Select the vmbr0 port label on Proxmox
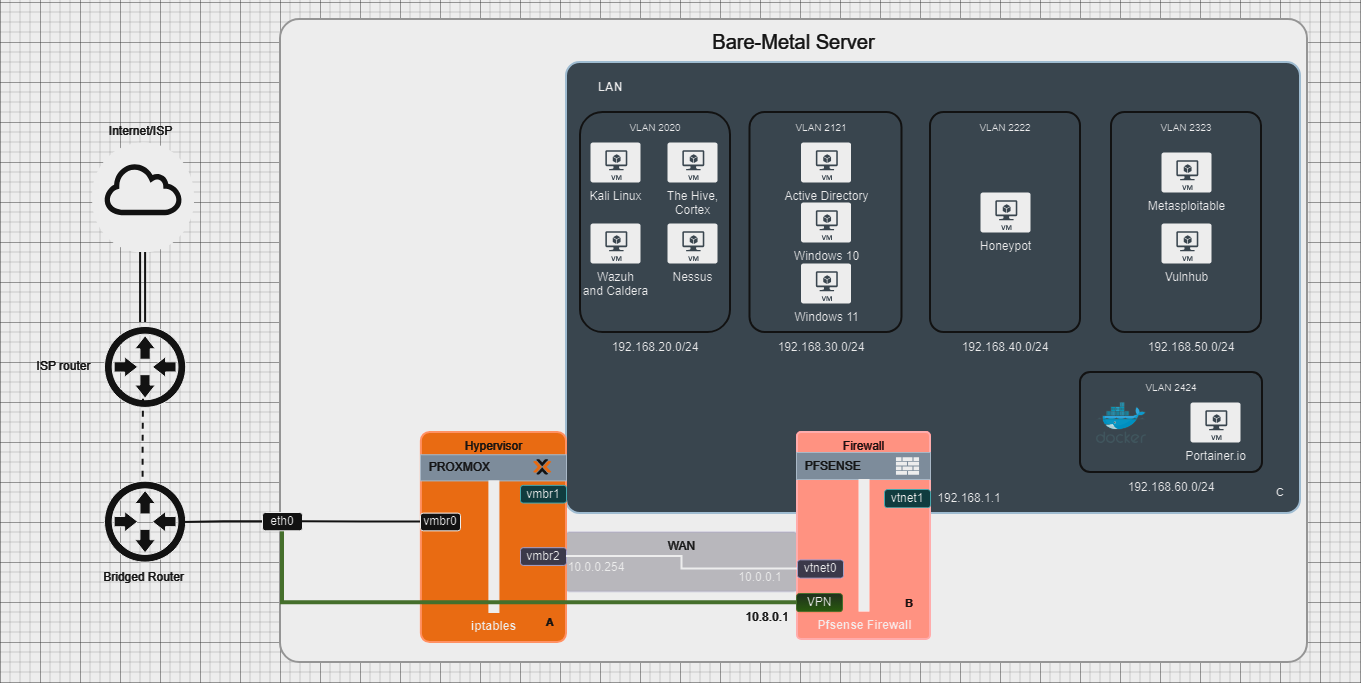This screenshot has width=1361, height=683. (x=440, y=521)
